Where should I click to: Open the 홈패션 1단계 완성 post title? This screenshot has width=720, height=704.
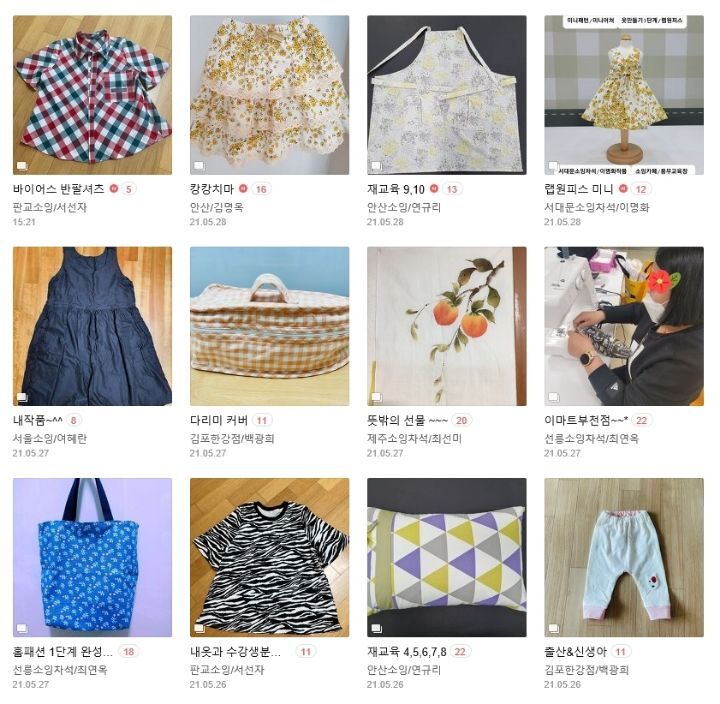pyautogui.click(x=62, y=652)
